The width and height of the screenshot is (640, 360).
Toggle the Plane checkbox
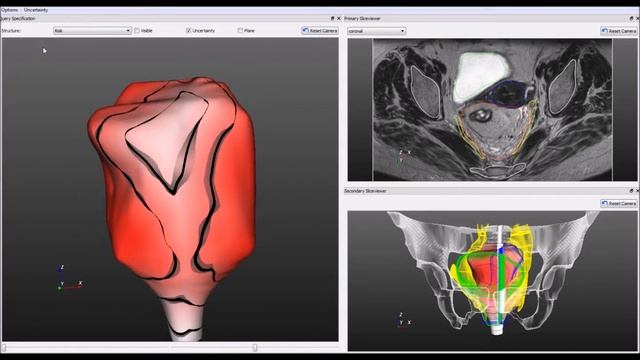coord(240,31)
